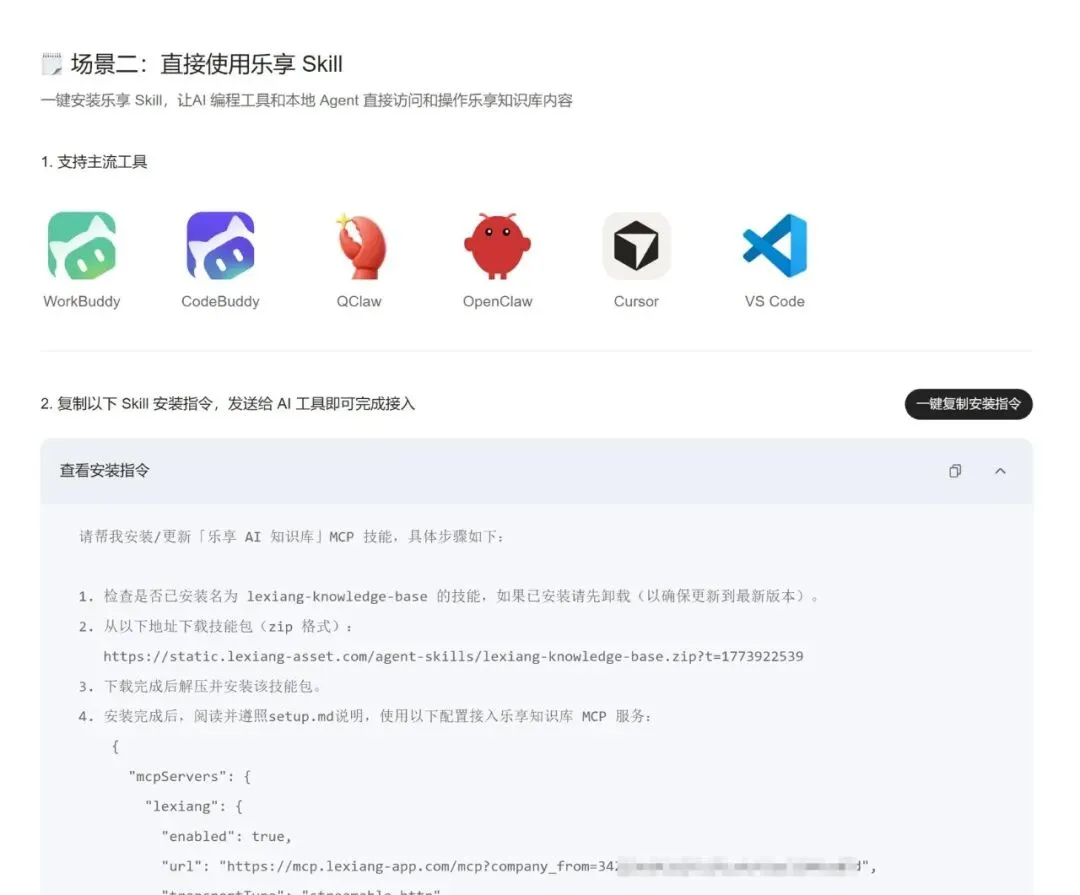Click the QClaw label

click(x=359, y=301)
